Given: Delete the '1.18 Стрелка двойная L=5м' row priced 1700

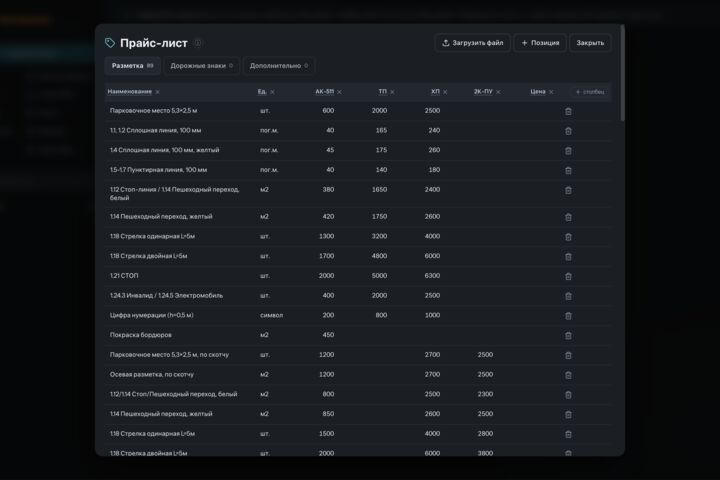Looking at the screenshot, I should click(568, 257).
